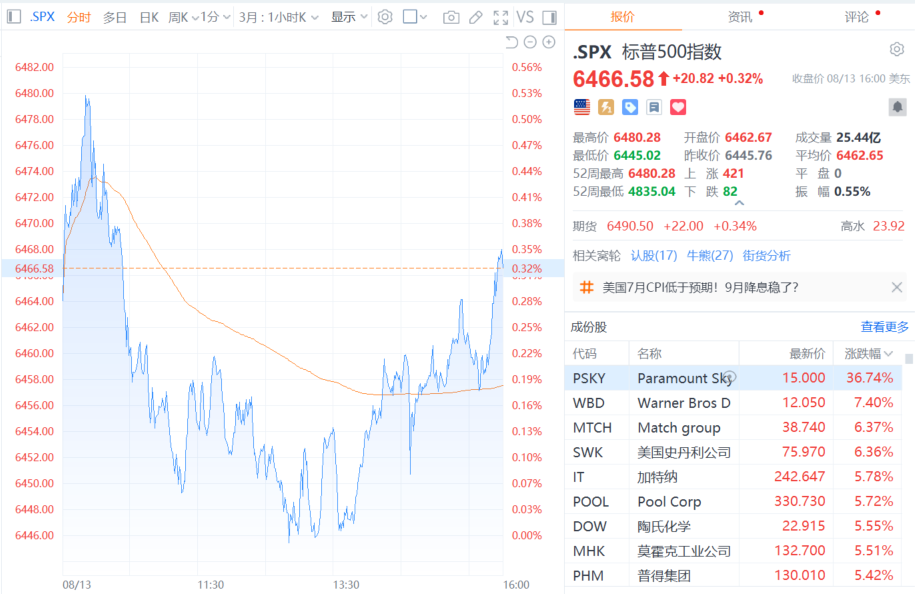Click the 代码 column header
The height and width of the screenshot is (594, 915).
click(x=585, y=354)
